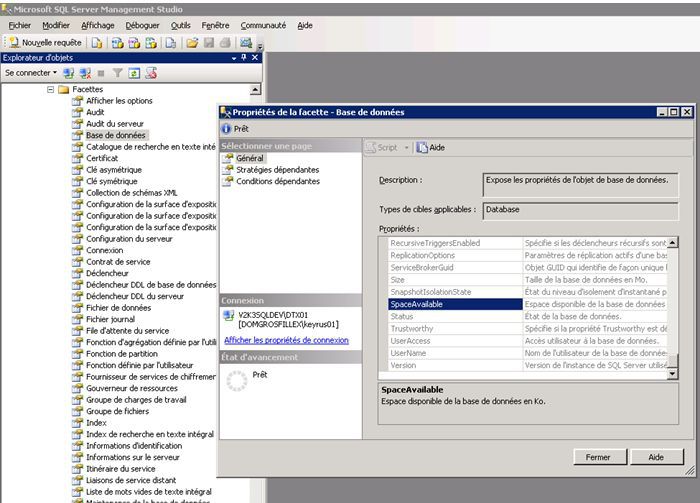Click the Index facet icon

(78, 423)
